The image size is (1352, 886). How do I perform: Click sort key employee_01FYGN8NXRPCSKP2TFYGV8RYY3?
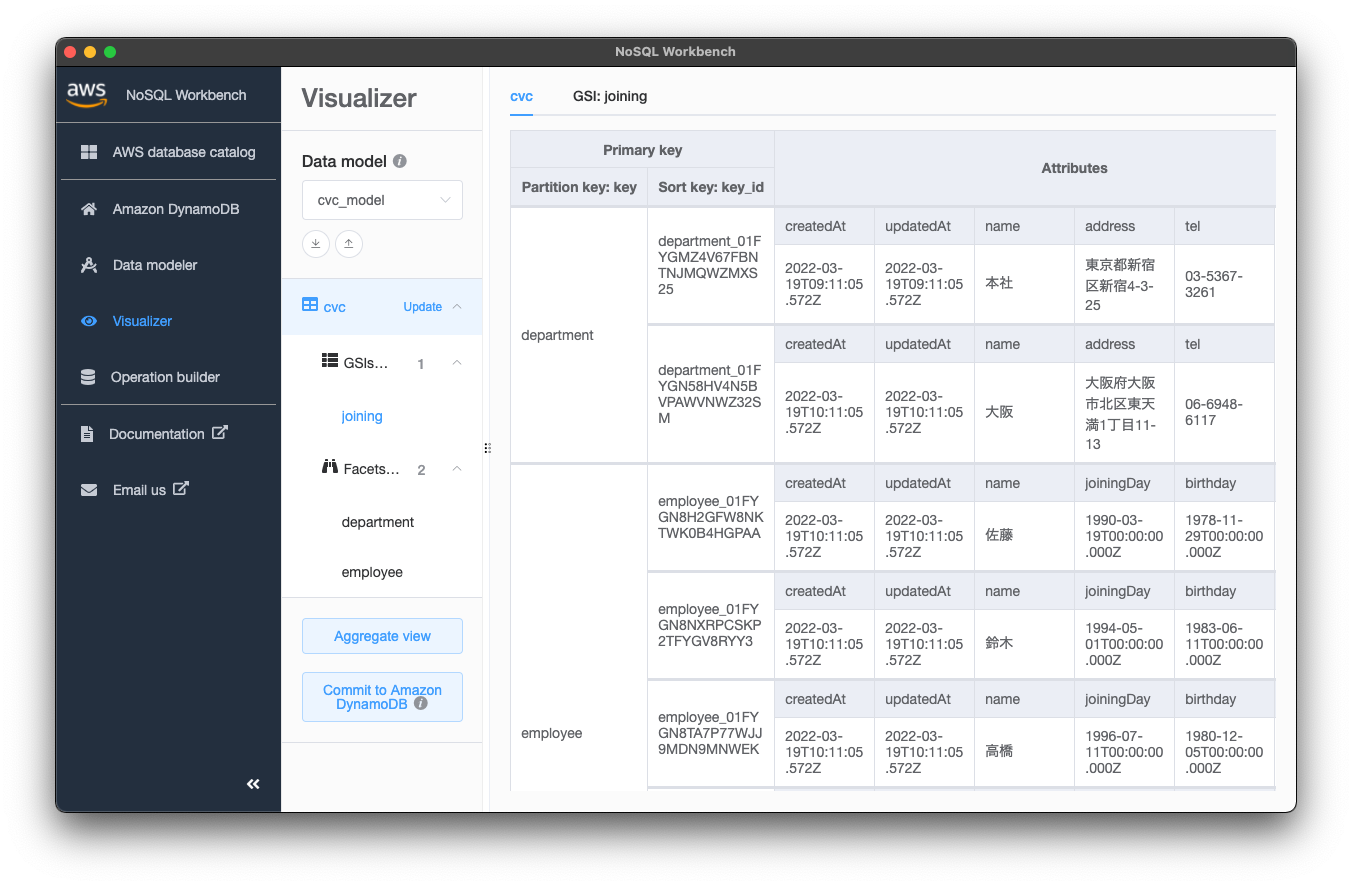pos(711,625)
